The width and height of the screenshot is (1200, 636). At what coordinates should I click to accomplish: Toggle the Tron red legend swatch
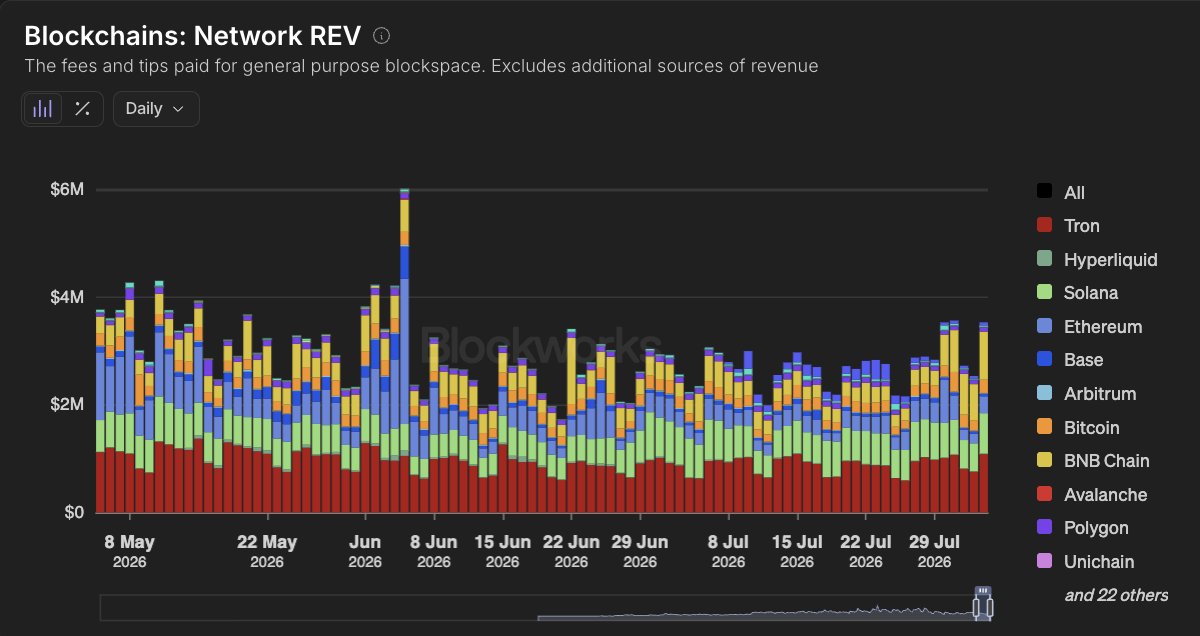click(x=1044, y=226)
